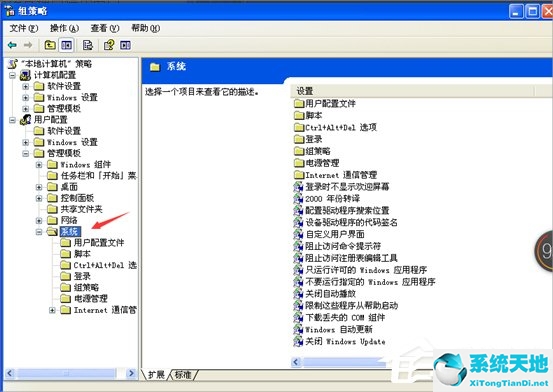Click the Up one level folder icon

click(x=50, y=45)
